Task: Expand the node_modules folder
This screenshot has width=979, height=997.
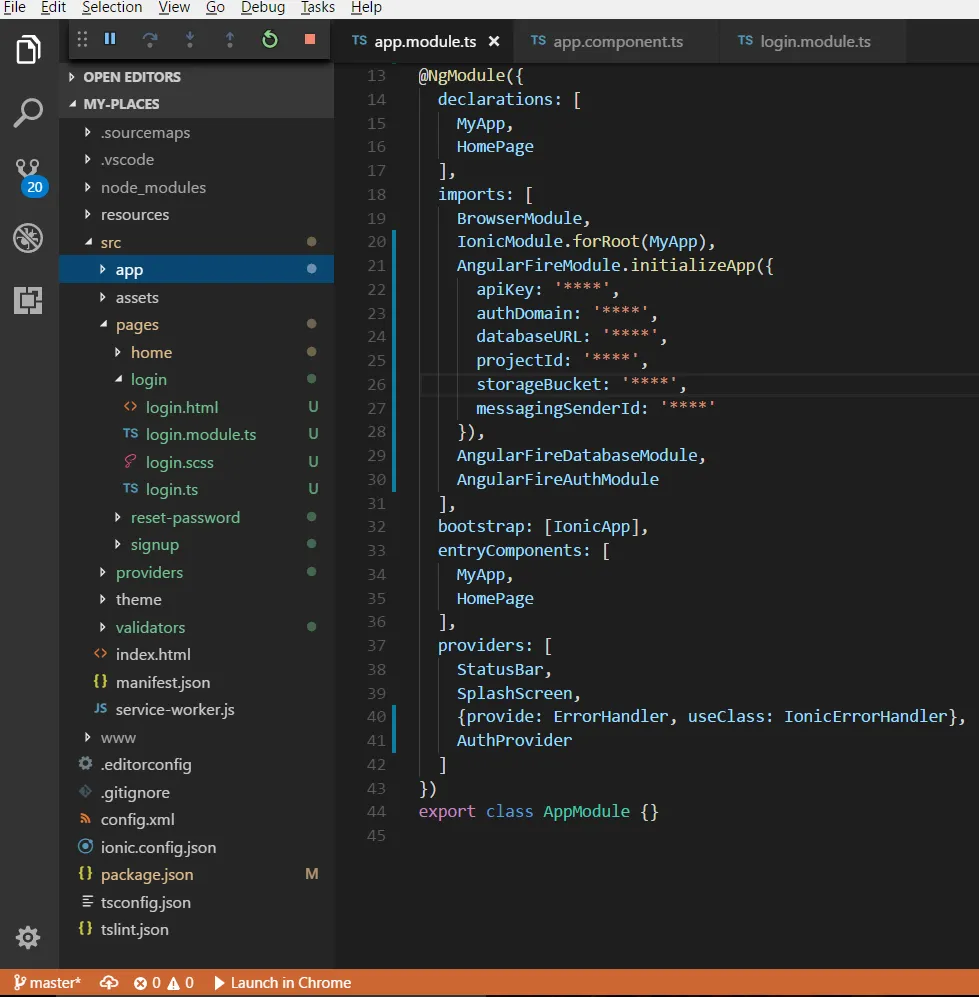Action: (x=153, y=187)
